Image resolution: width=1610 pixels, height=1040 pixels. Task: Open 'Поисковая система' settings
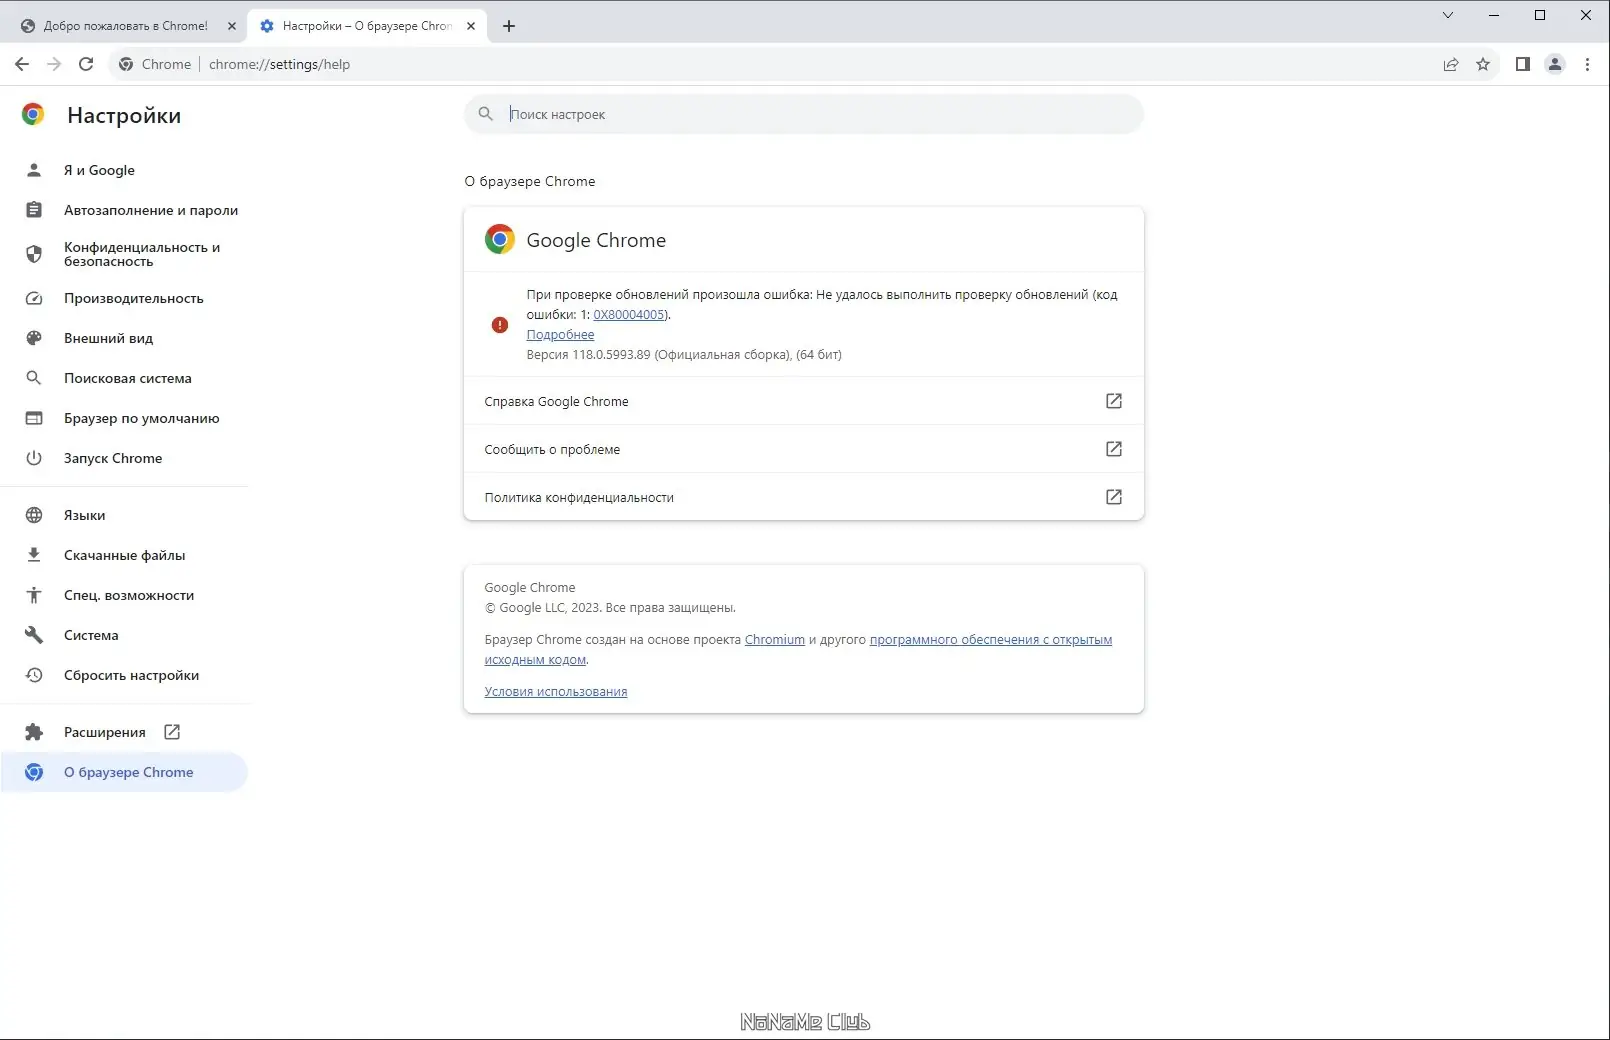pyautogui.click(x=124, y=378)
